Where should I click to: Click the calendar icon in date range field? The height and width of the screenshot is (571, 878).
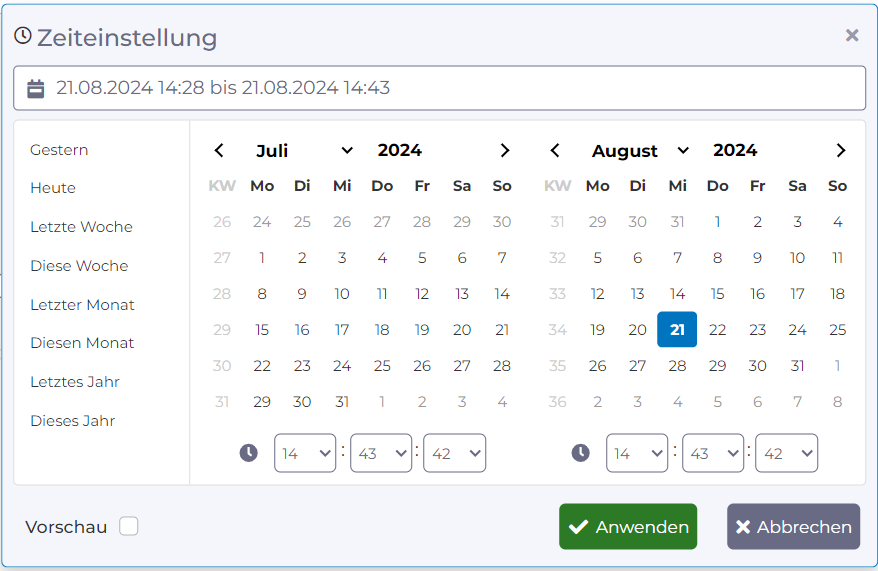pos(36,88)
